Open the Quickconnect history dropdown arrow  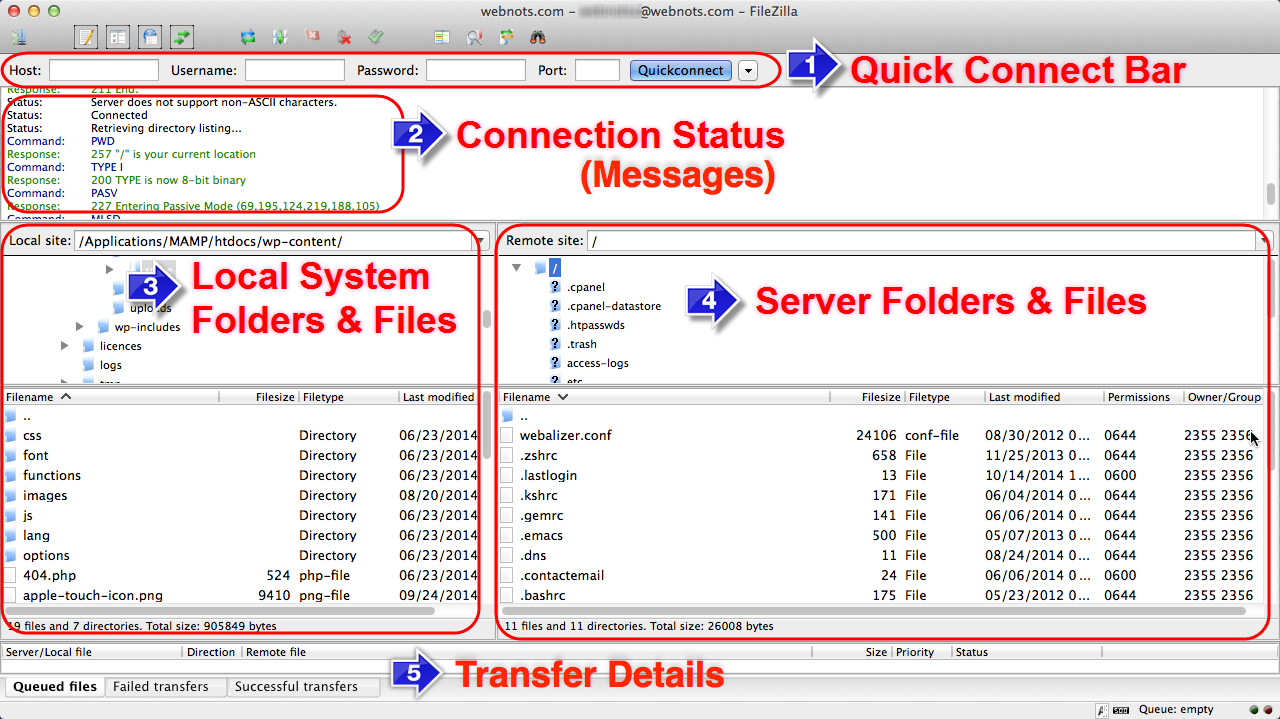point(748,71)
